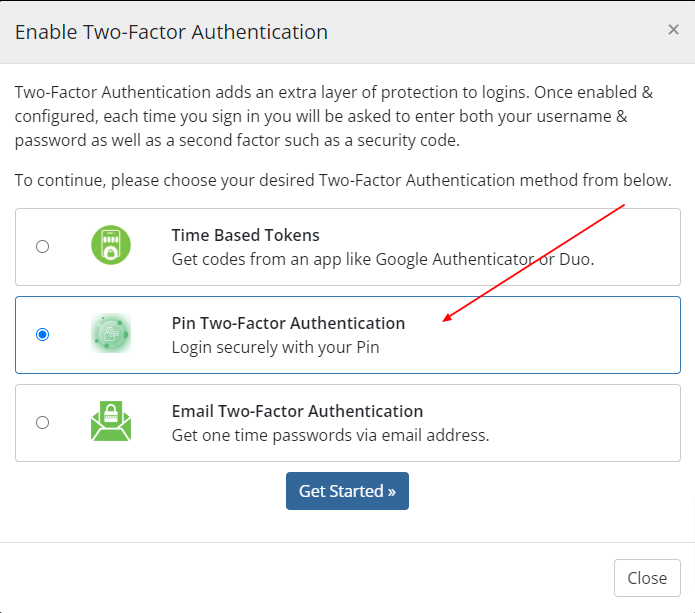Image resolution: width=695 pixels, height=613 pixels.
Task: Click the Enable Two-Factor Authentication header title
Action: [171, 32]
